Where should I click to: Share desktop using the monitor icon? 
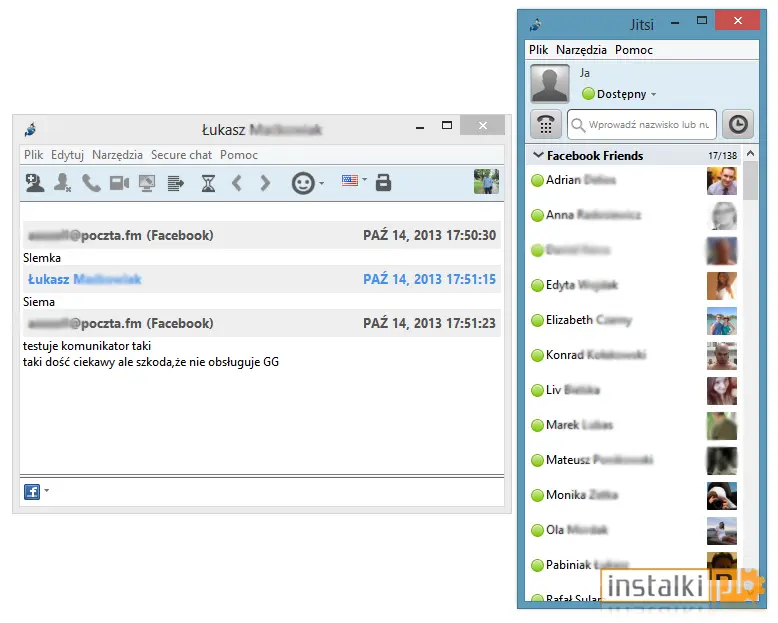[x=147, y=184]
